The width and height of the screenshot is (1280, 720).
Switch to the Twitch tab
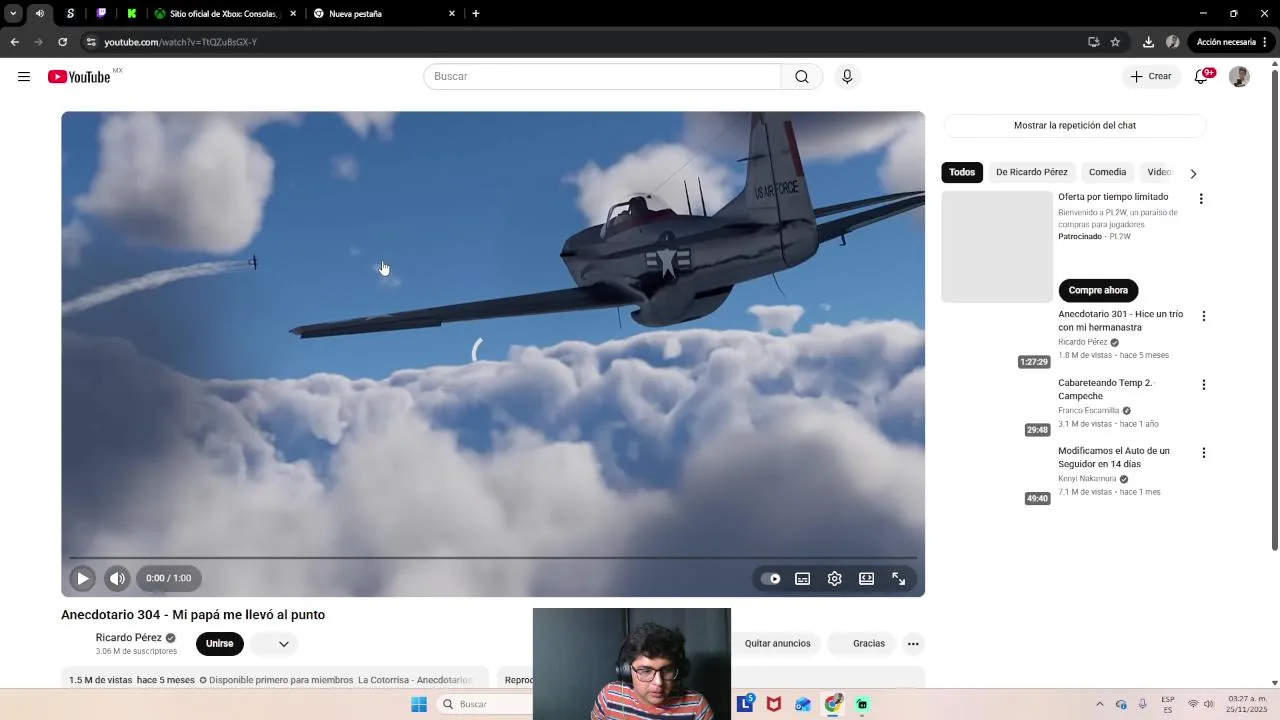[x=101, y=14]
